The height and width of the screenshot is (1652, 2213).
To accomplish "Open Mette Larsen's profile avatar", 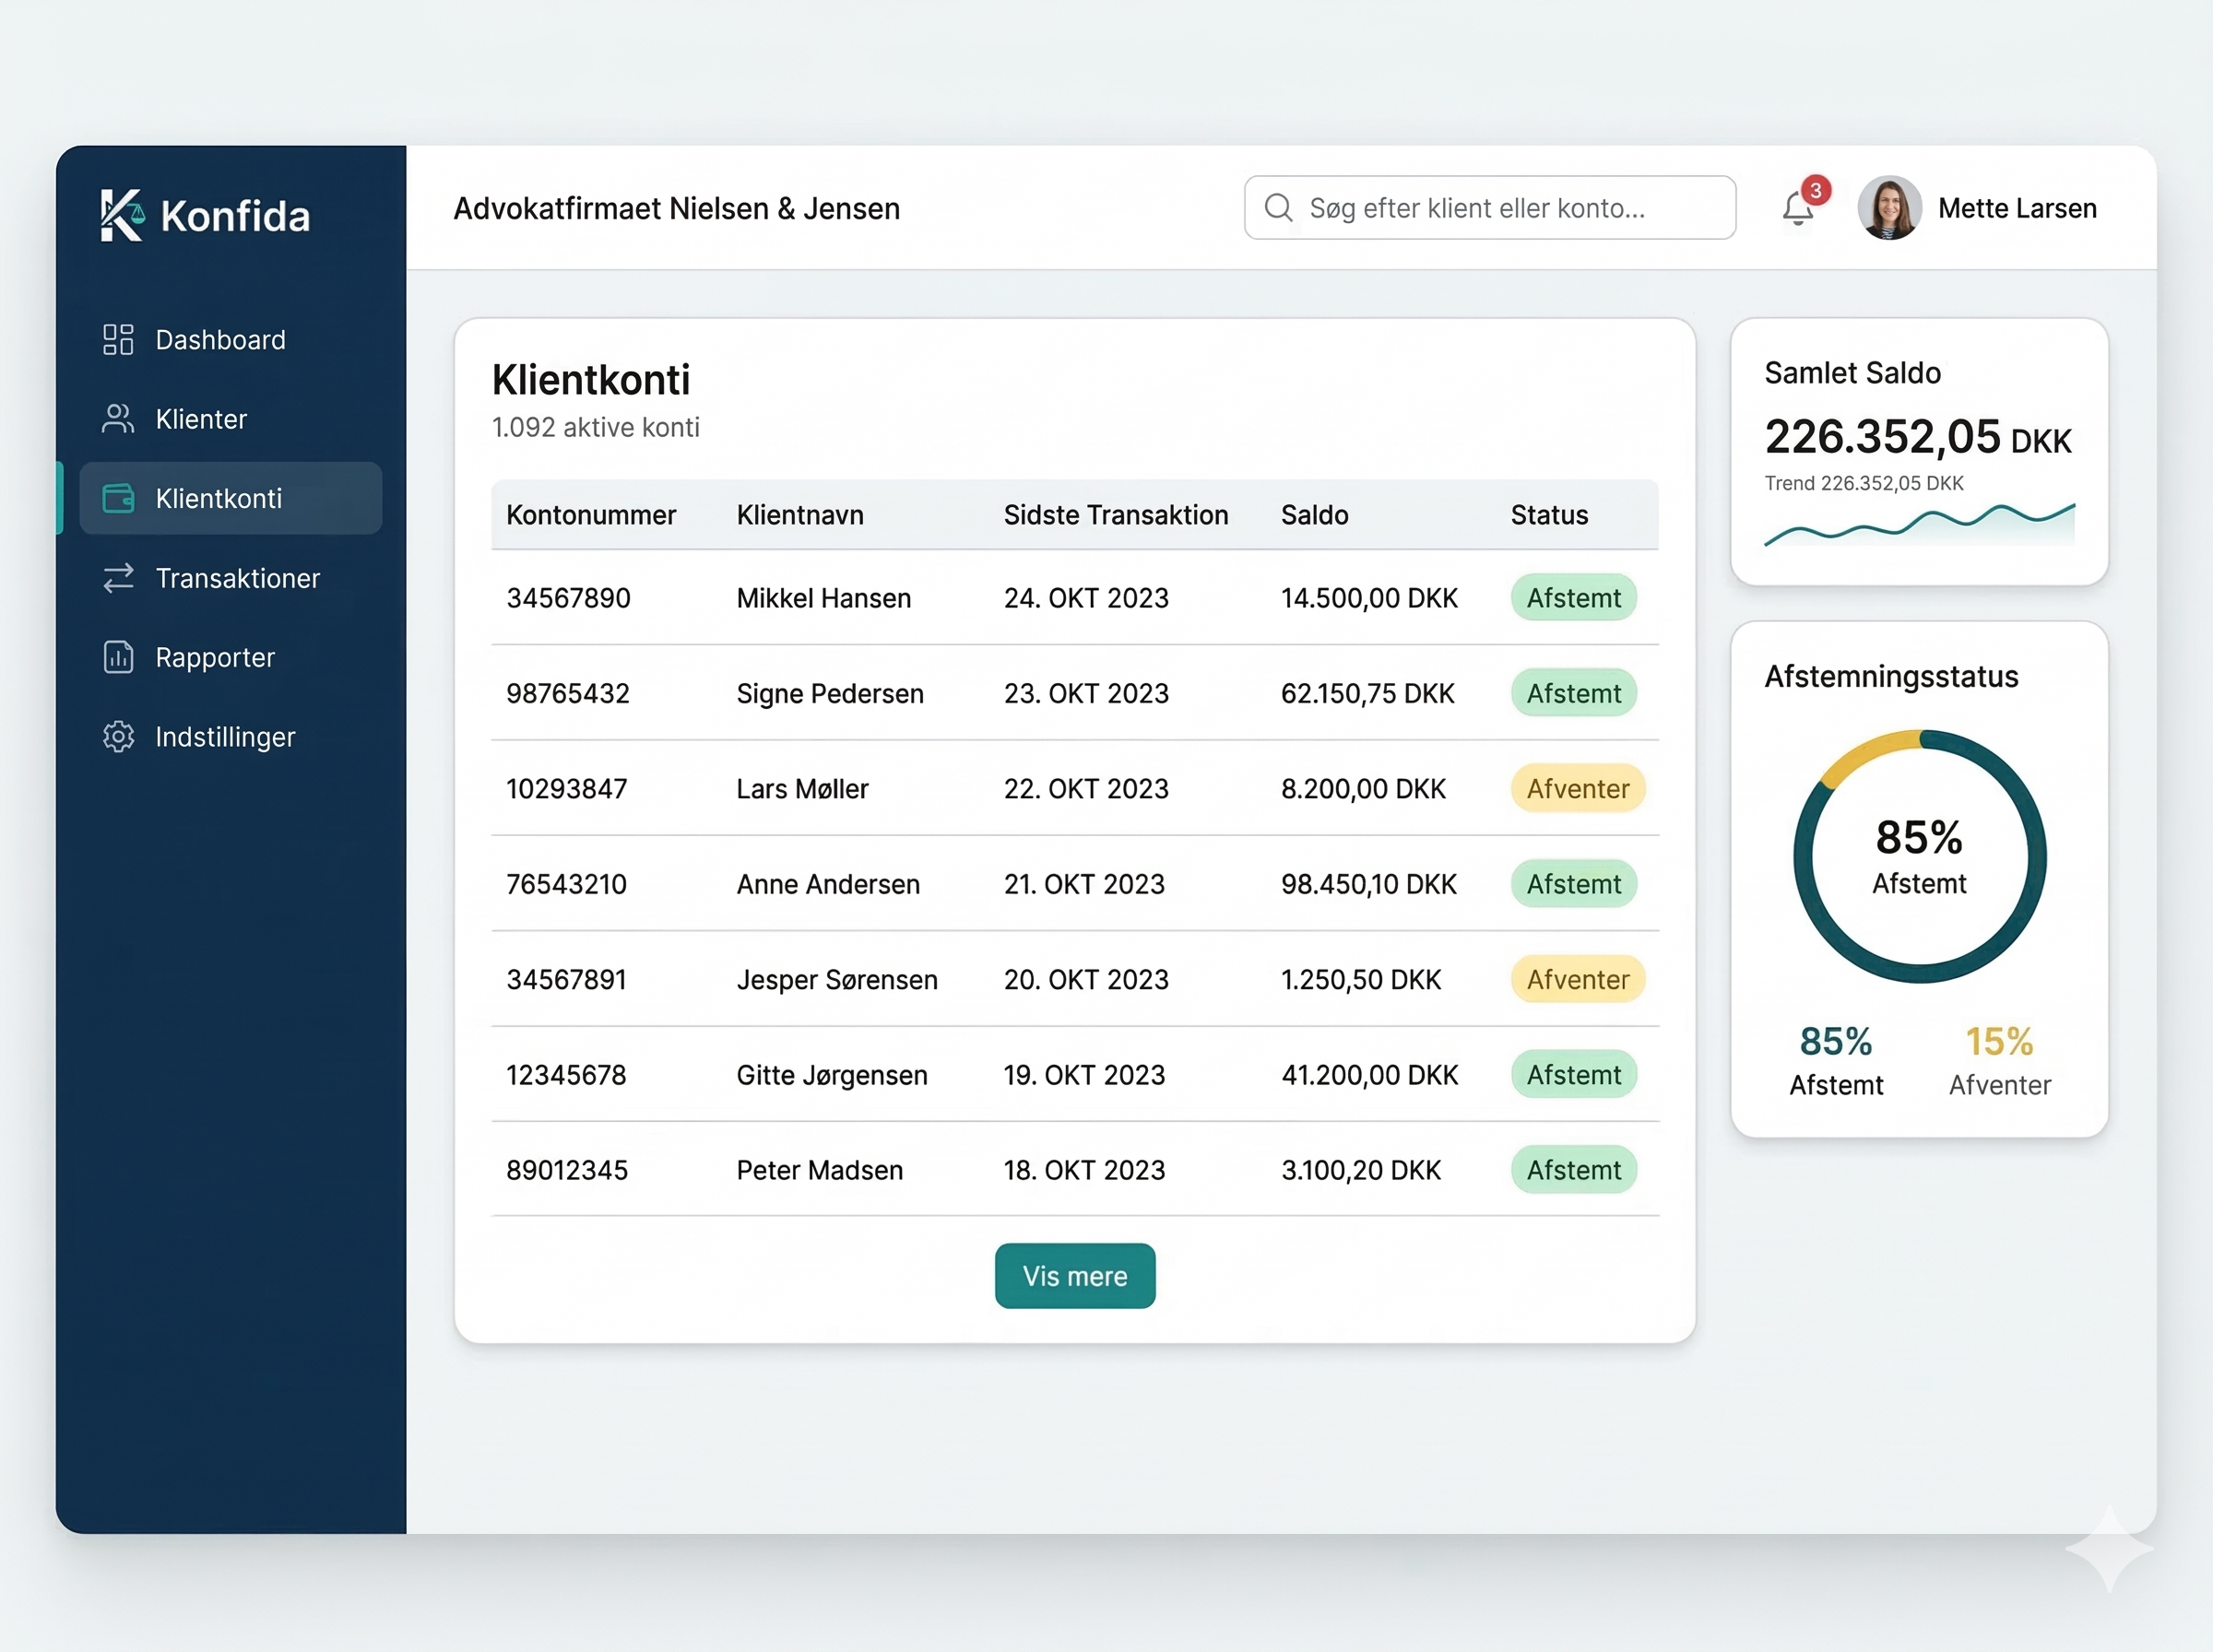I will point(1889,208).
